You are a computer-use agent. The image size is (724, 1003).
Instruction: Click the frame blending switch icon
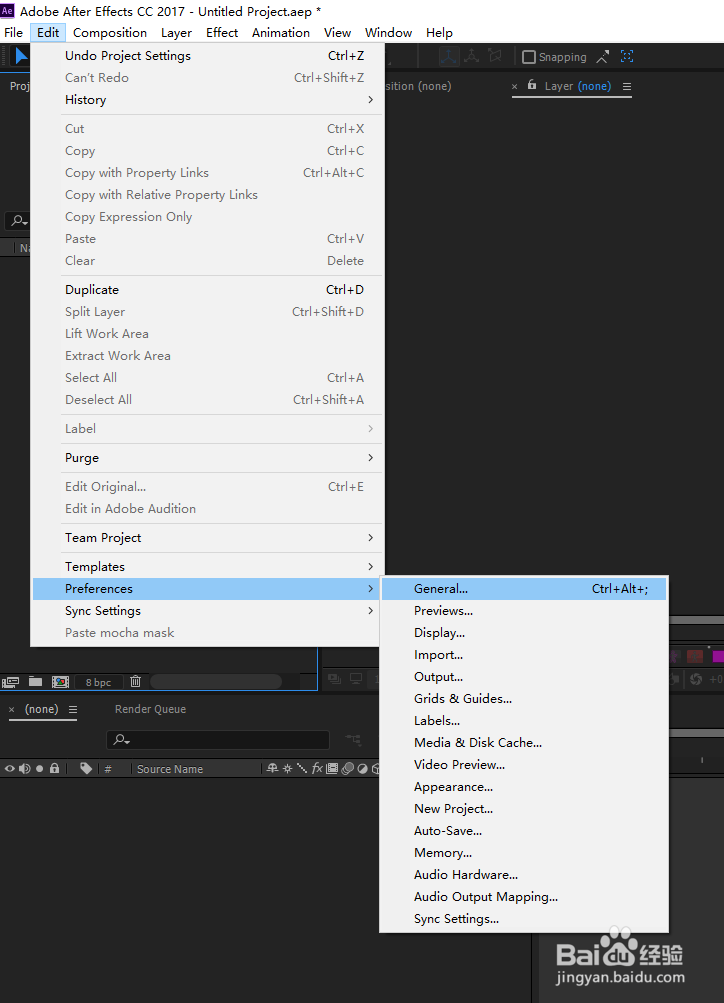332,768
